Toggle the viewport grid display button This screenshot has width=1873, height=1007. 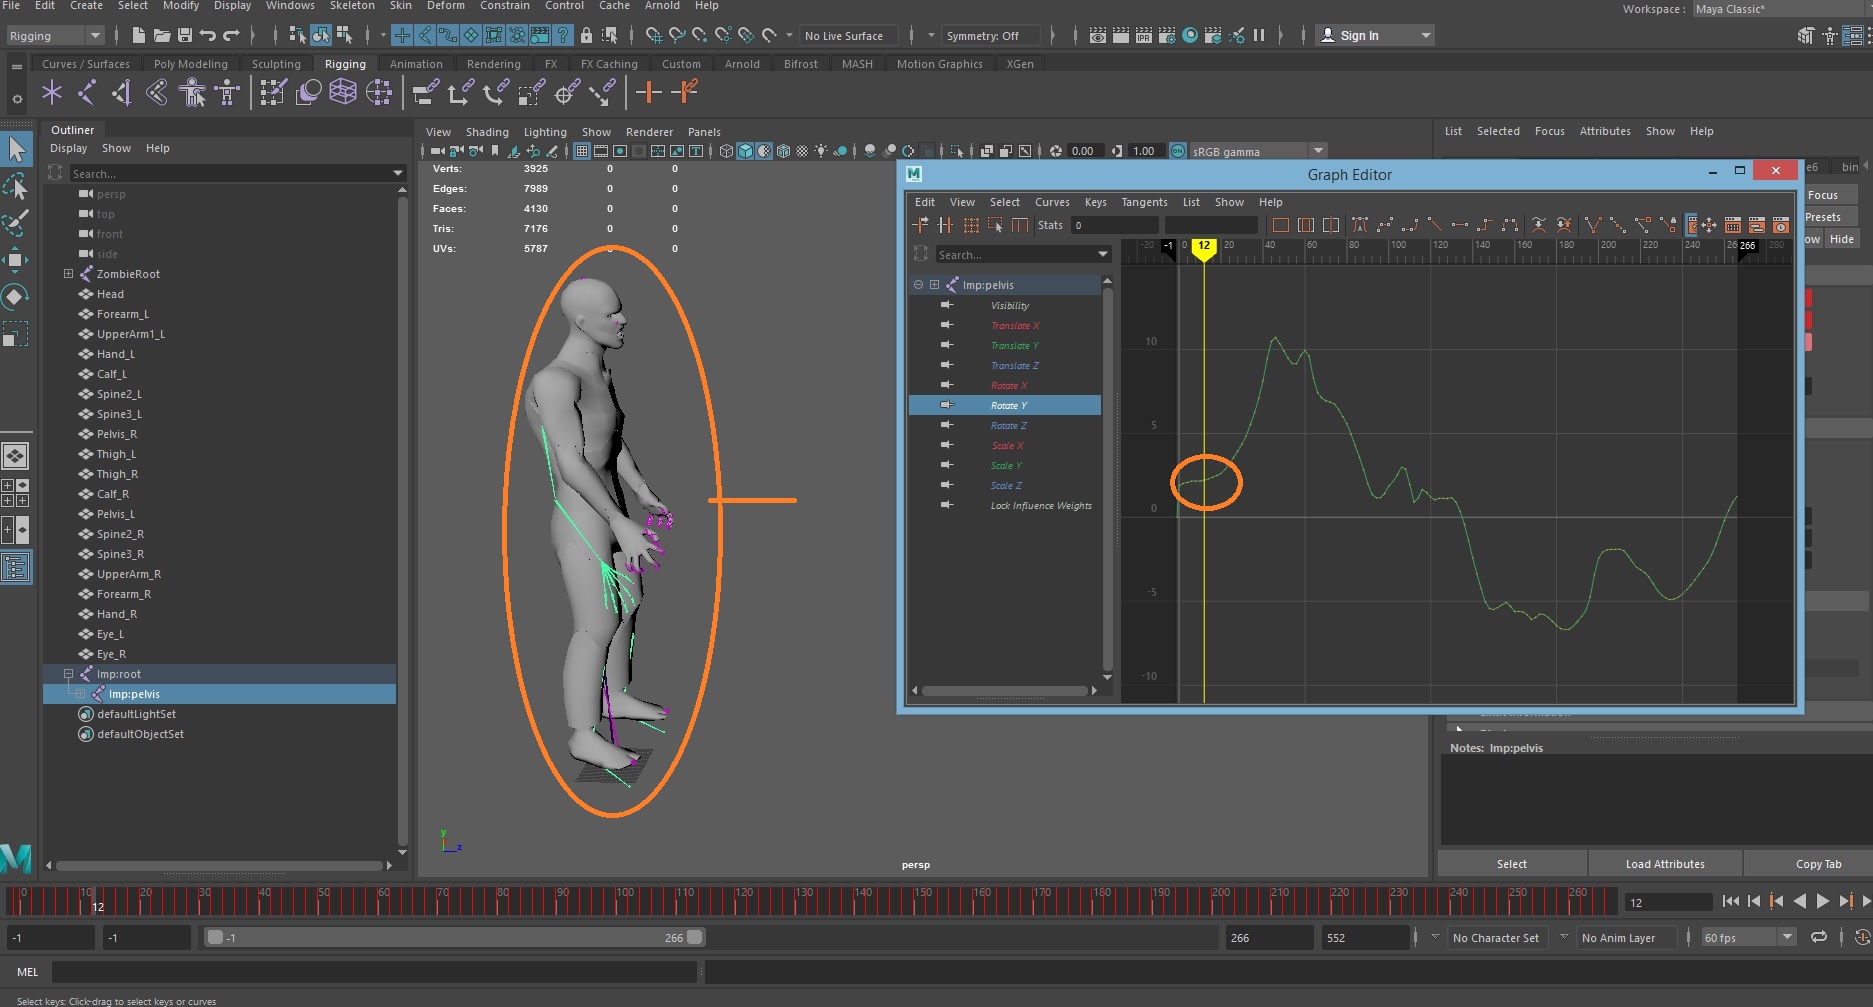point(582,151)
